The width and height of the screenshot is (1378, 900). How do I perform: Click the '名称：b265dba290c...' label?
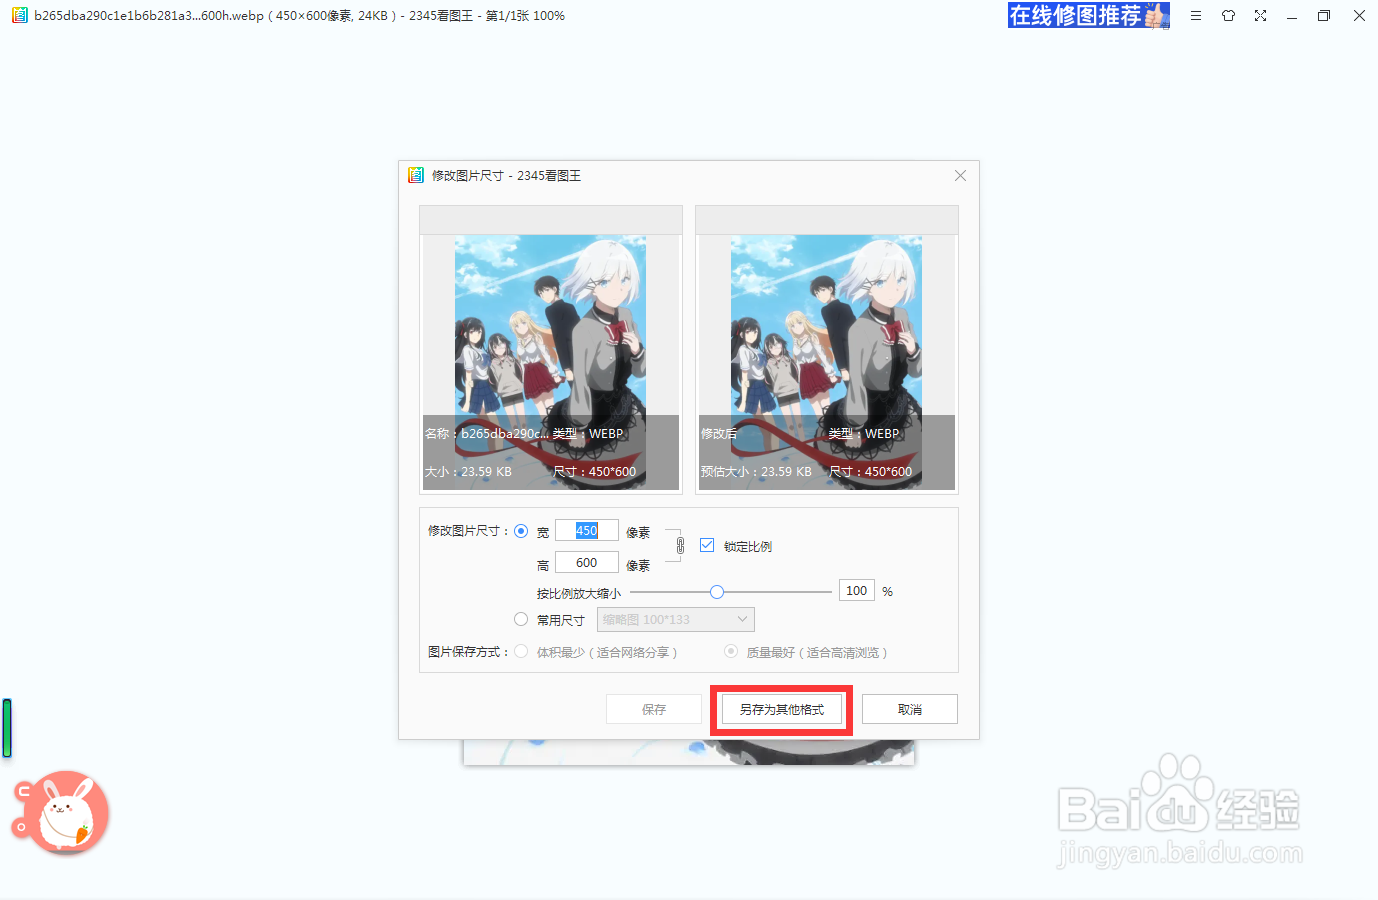[x=485, y=434]
